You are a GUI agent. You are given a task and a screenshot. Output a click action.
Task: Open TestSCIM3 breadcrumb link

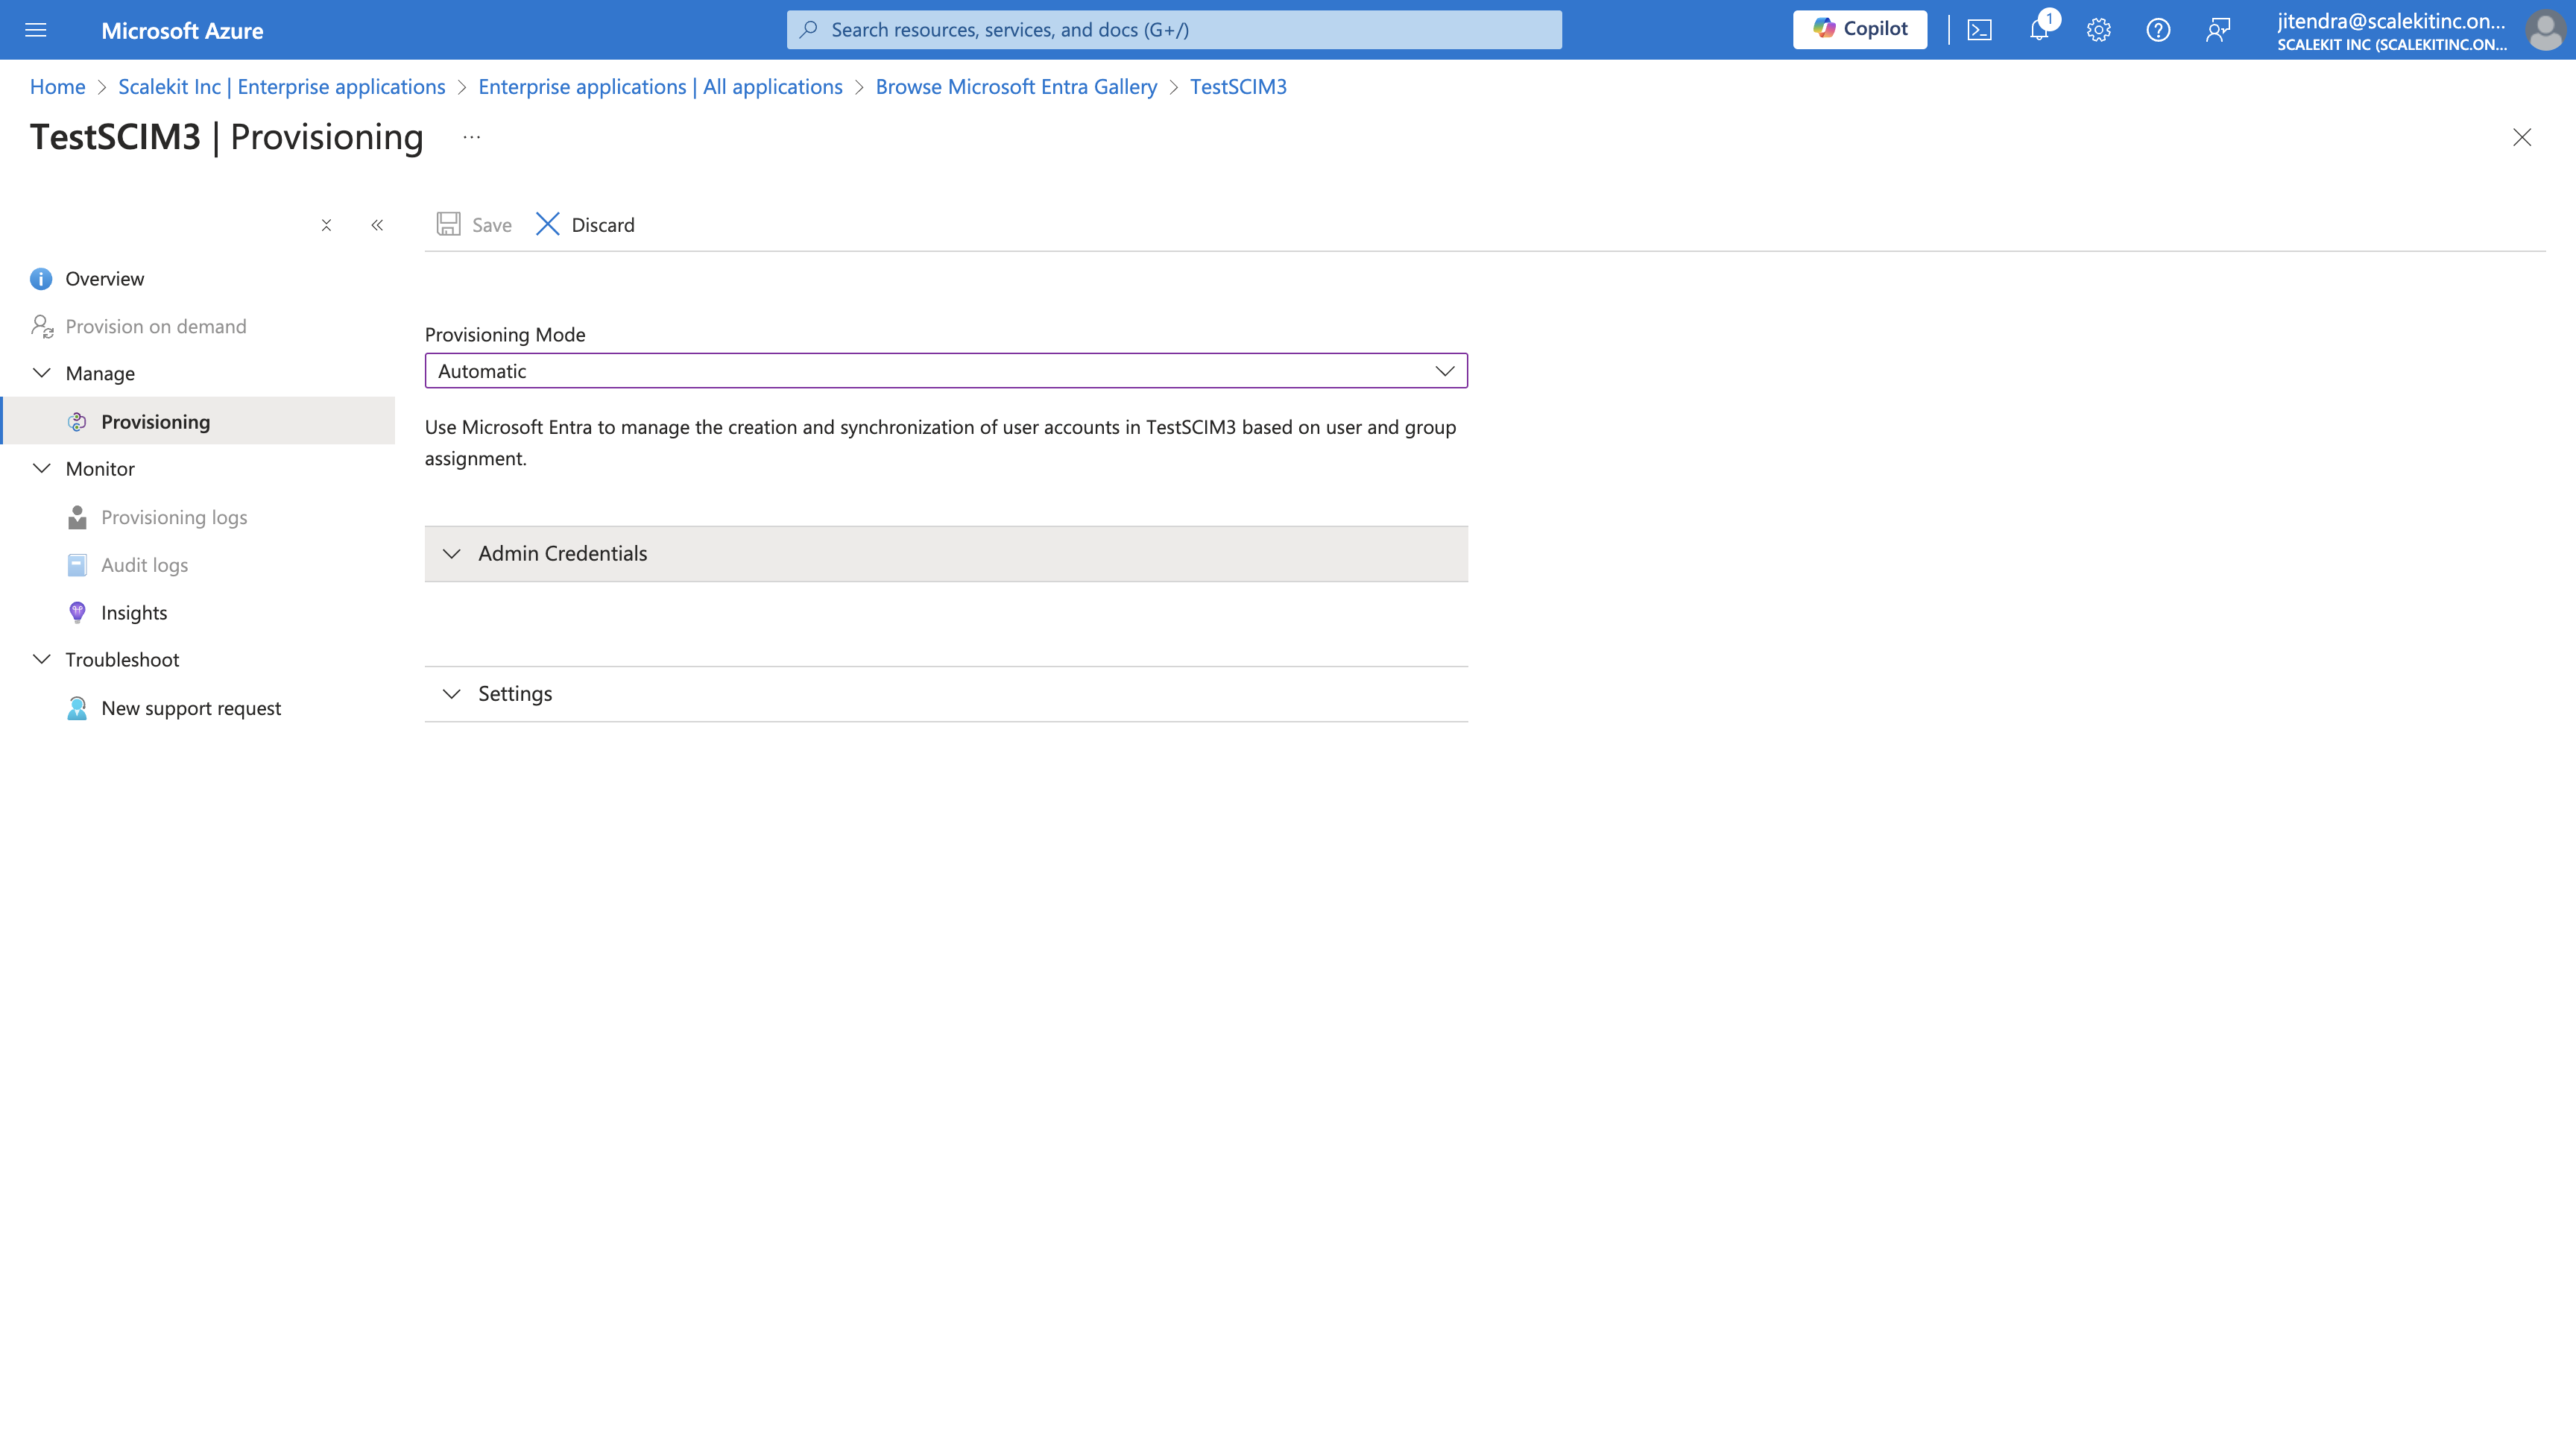pos(1238,87)
